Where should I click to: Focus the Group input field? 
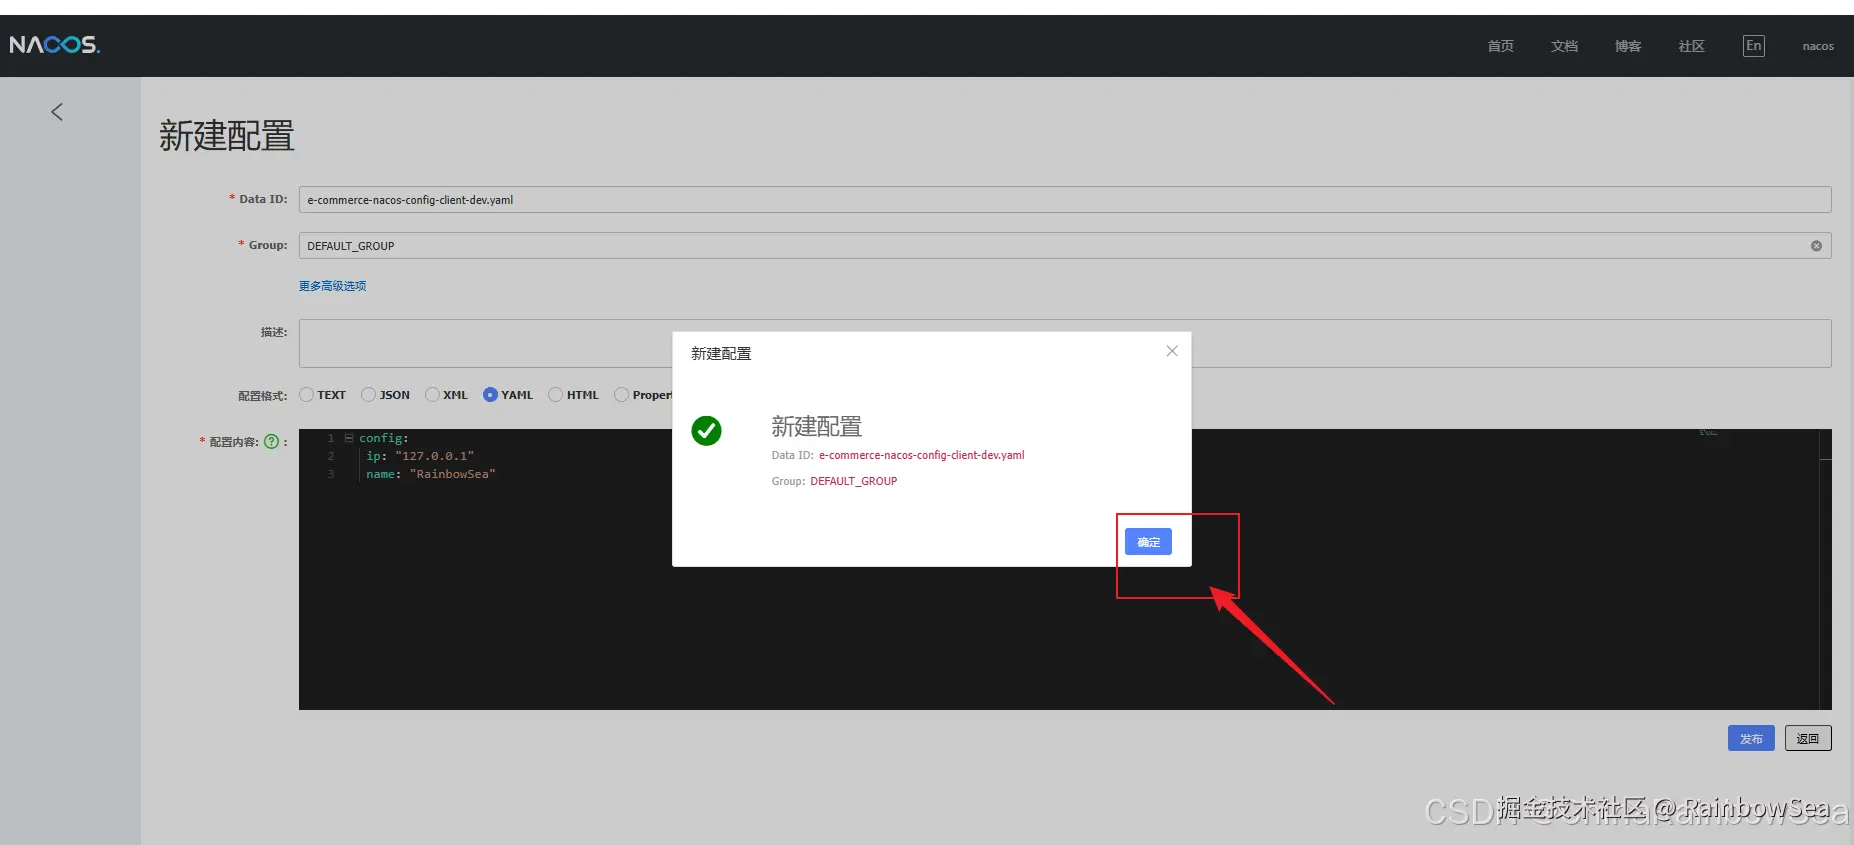[1065, 246]
